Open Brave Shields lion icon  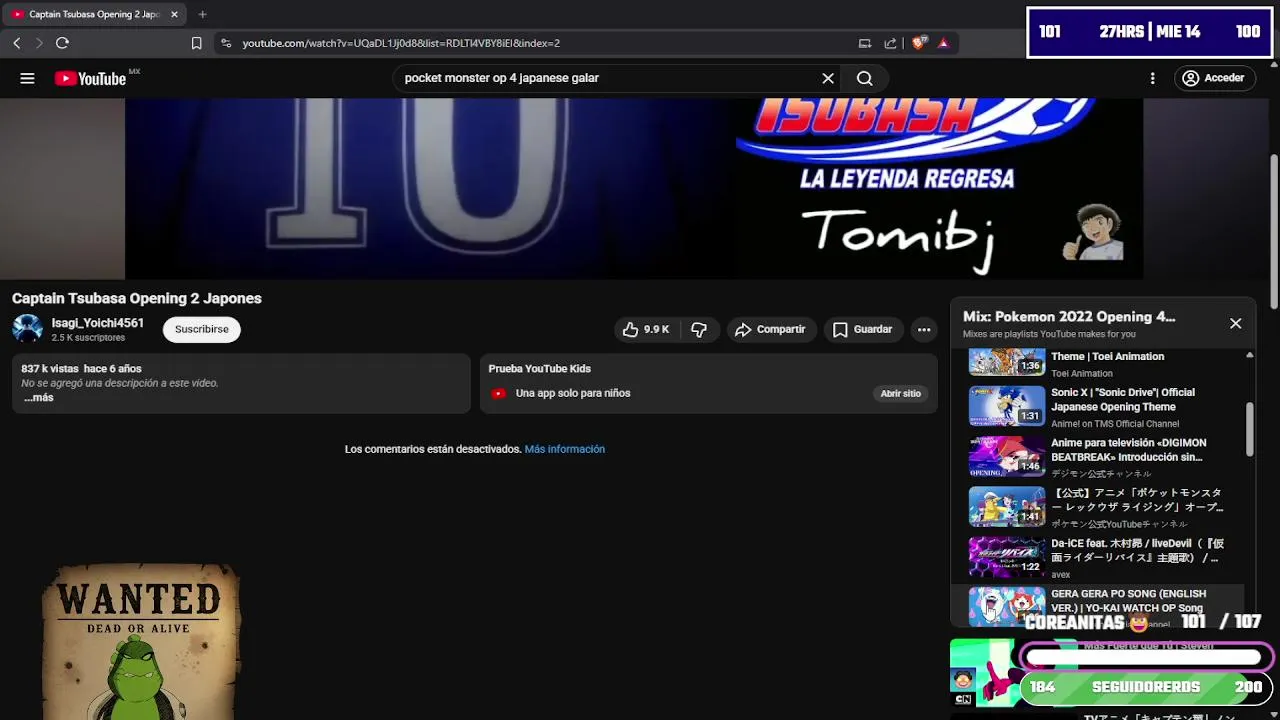919,43
